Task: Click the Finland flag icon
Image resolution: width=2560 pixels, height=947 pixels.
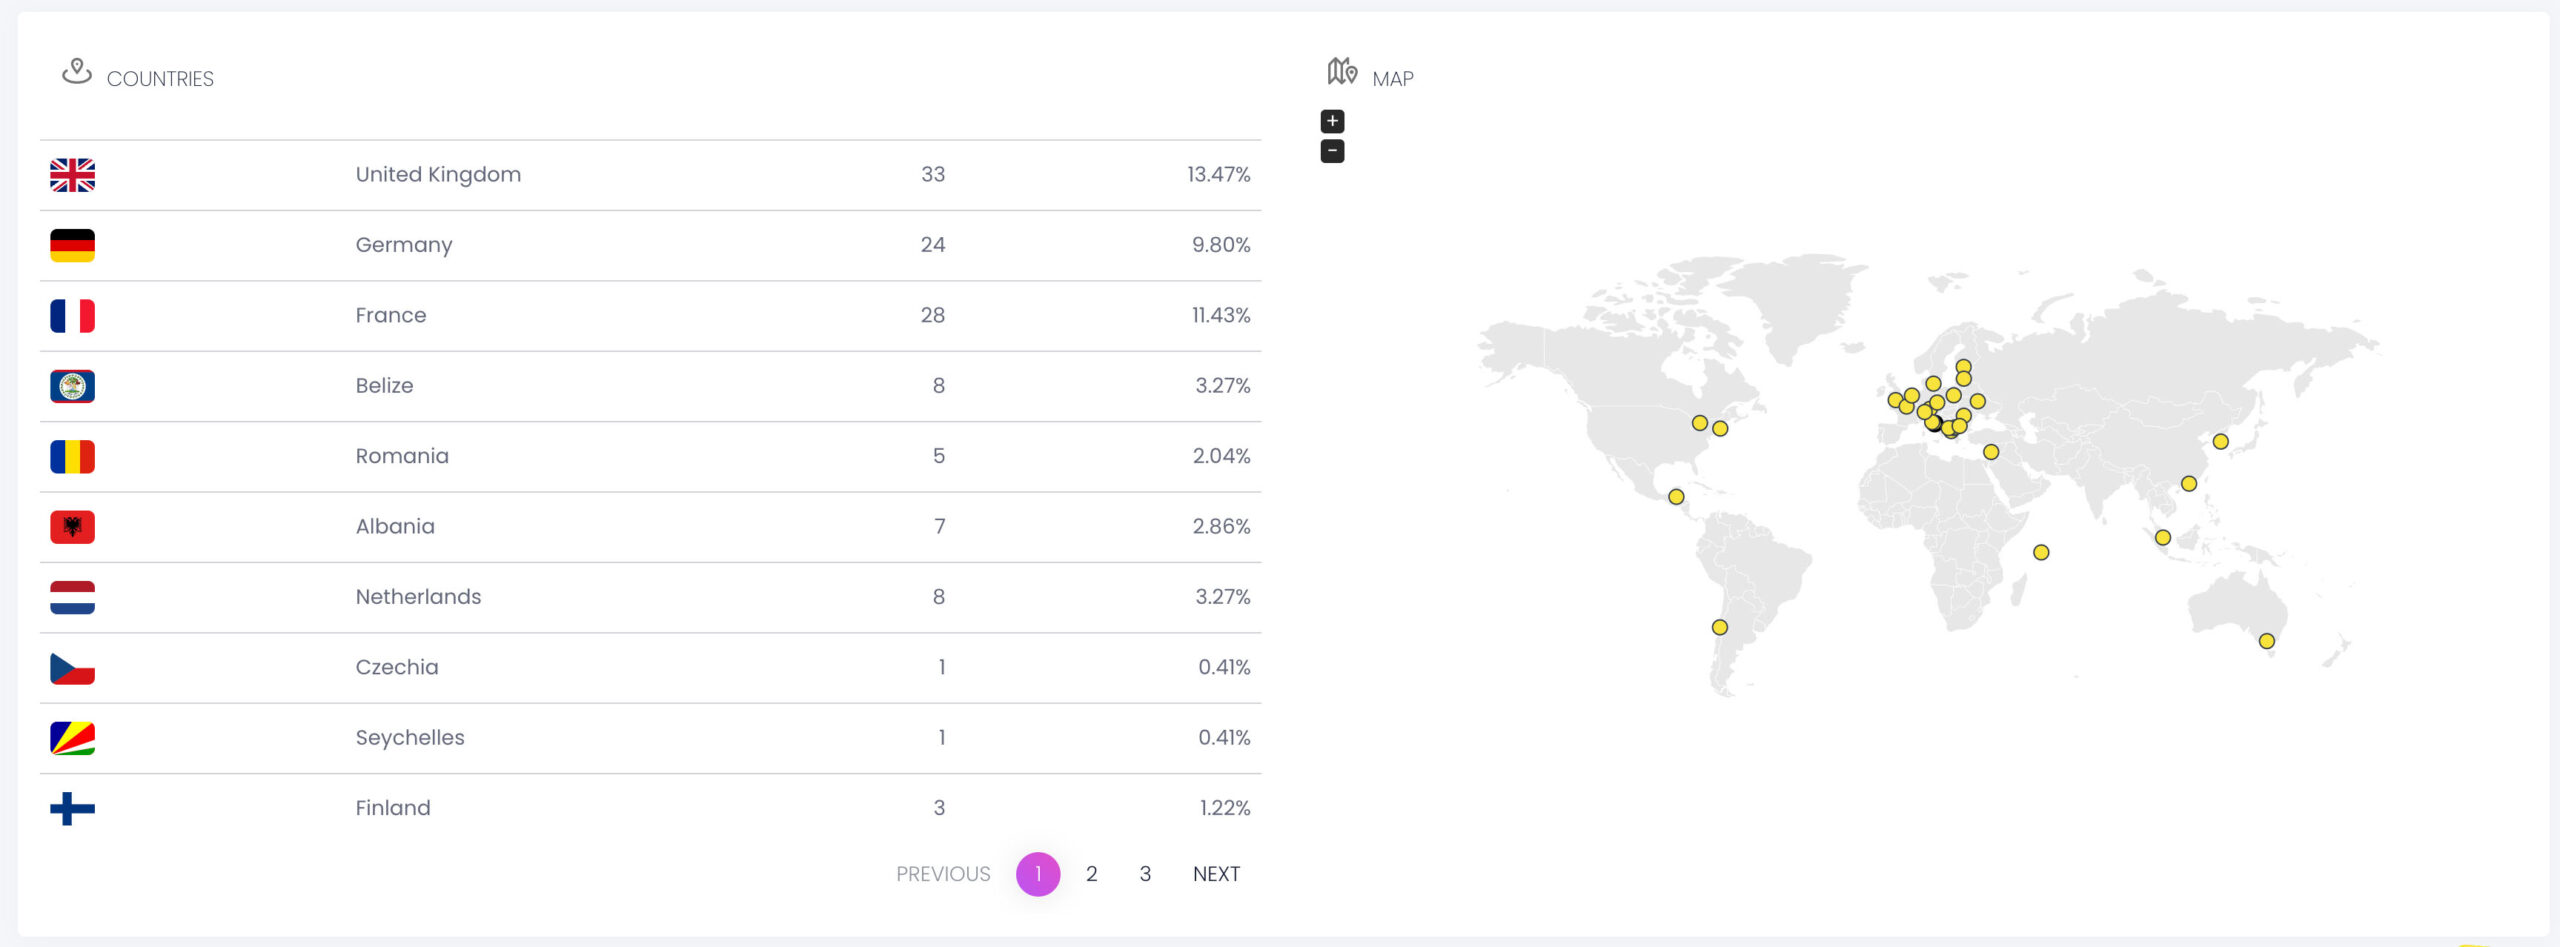Action: [72, 808]
